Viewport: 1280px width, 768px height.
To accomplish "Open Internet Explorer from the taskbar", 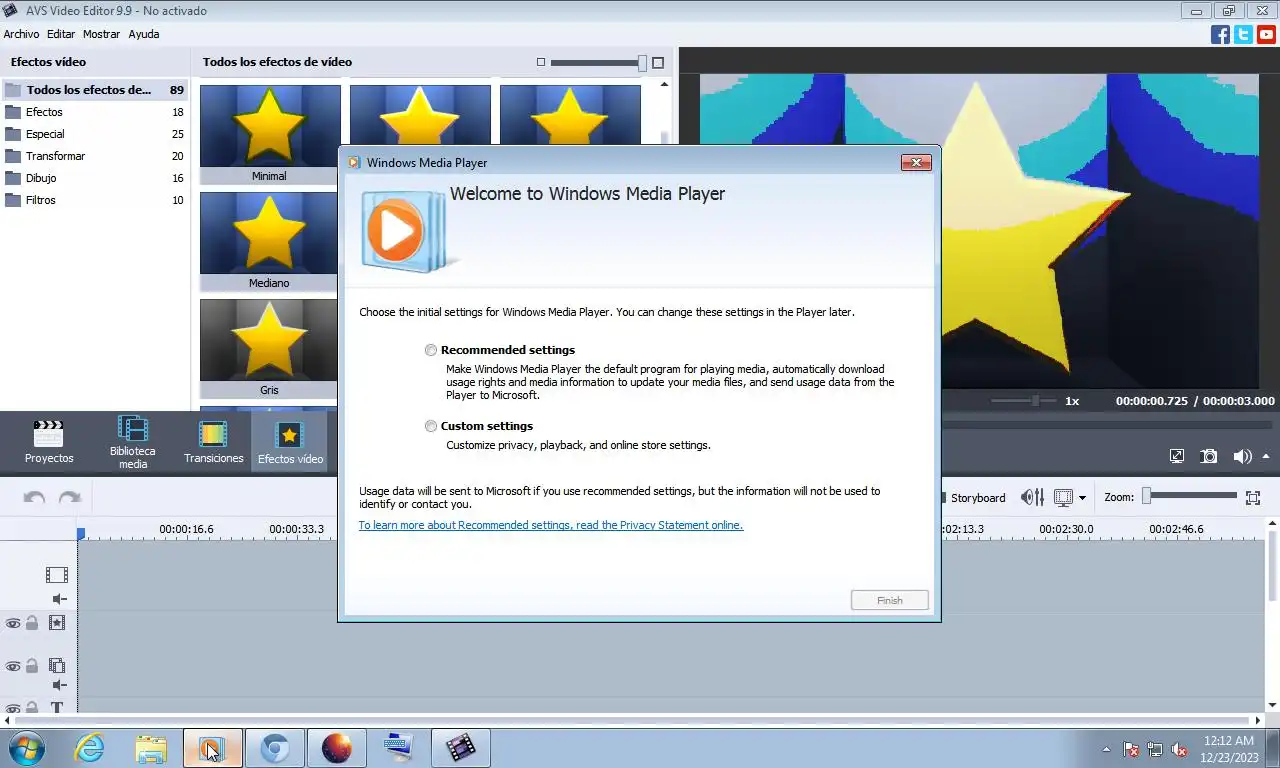I will 89,748.
